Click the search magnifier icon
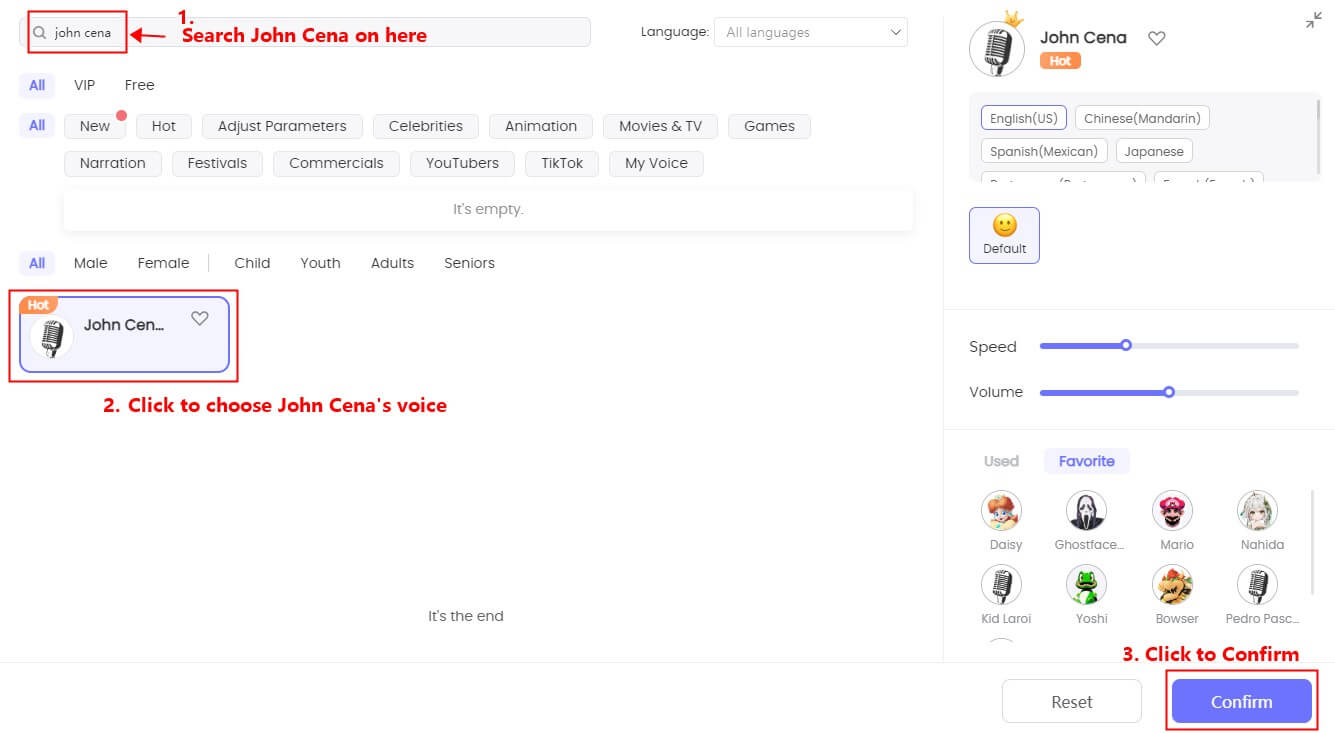 (x=40, y=33)
